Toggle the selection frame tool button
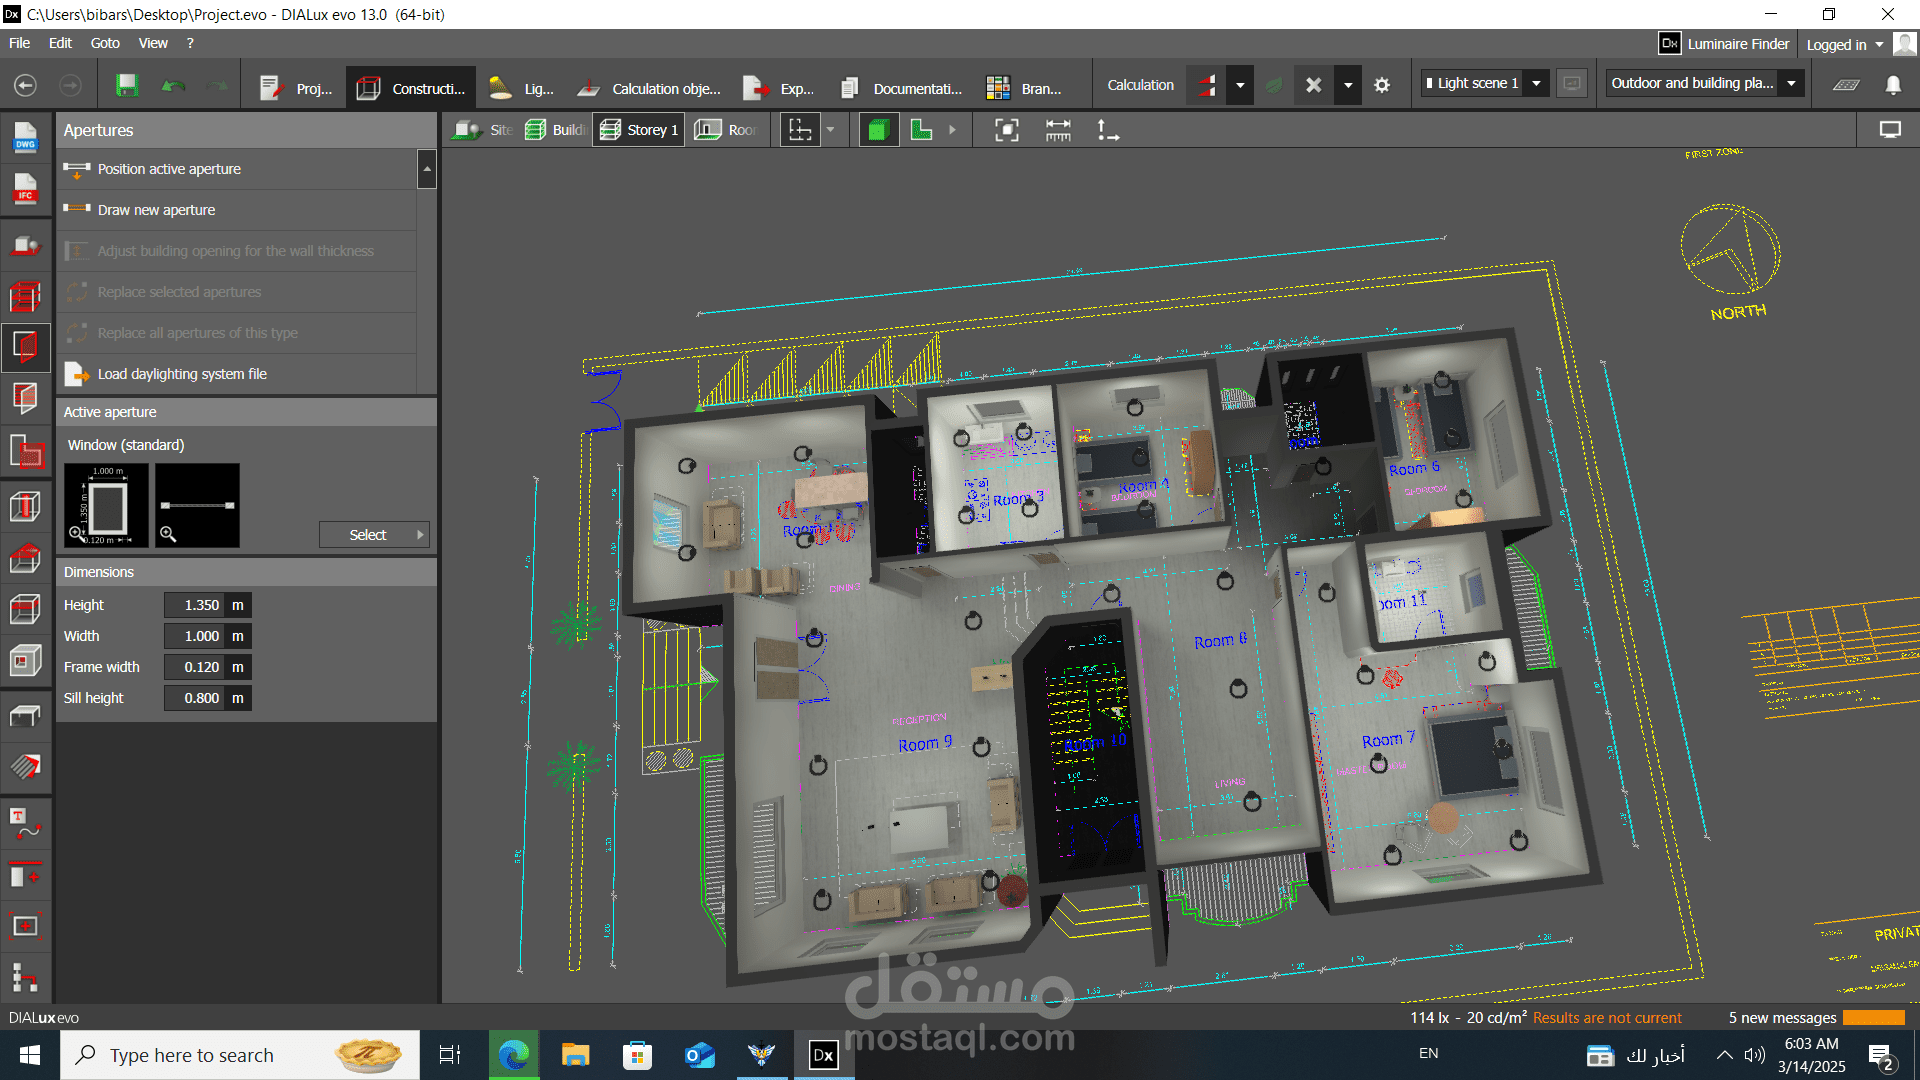1920x1080 pixels. click(800, 130)
